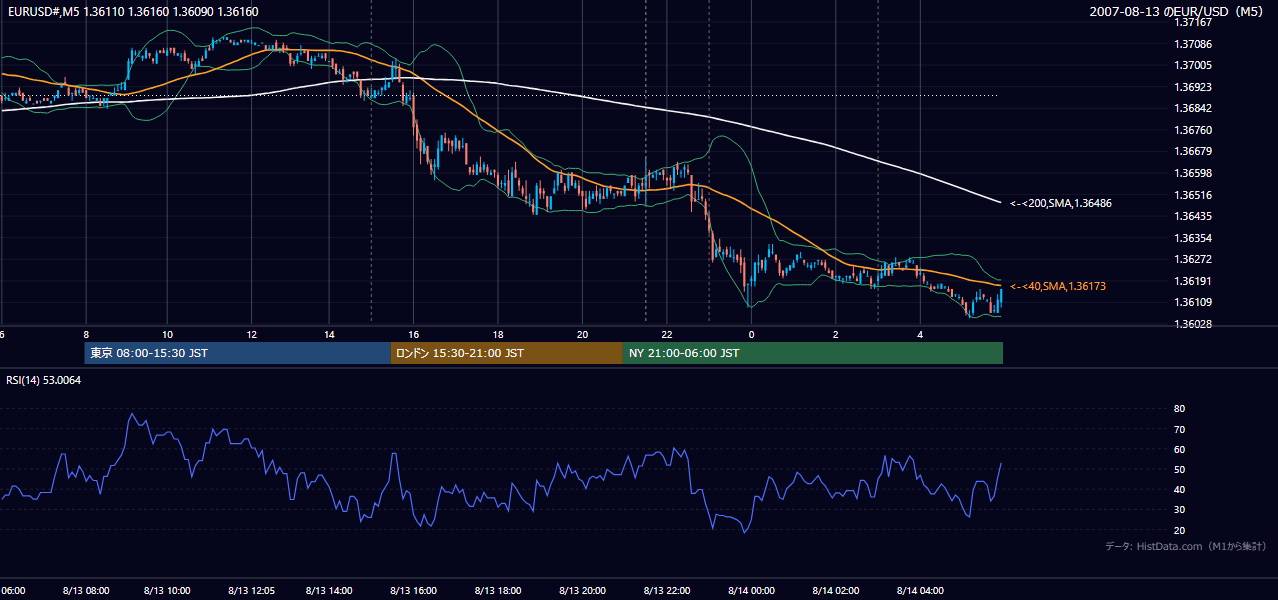This screenshot has height=600, width=1278.
Task: Click the 8/13 18:00 time label
Action: click(x=499, y=590)
